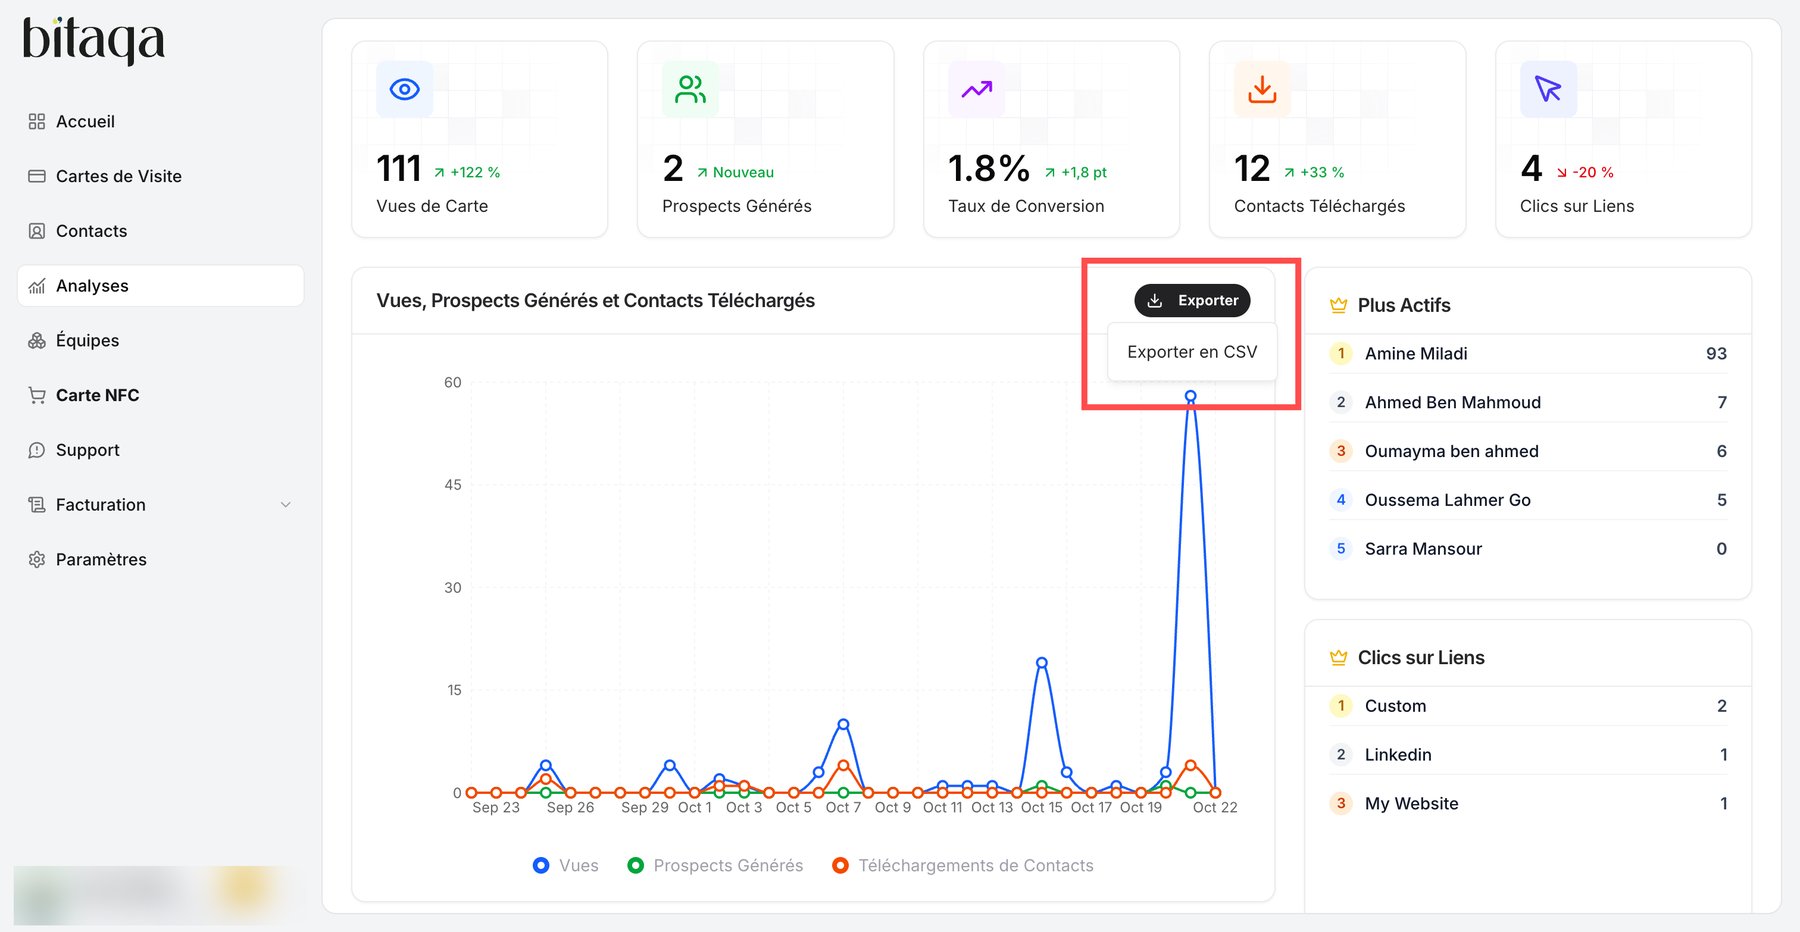Click the Oct 22 peak data point for Vues
Screen dimensions: 1800x932
click(x=1191, y=397)
